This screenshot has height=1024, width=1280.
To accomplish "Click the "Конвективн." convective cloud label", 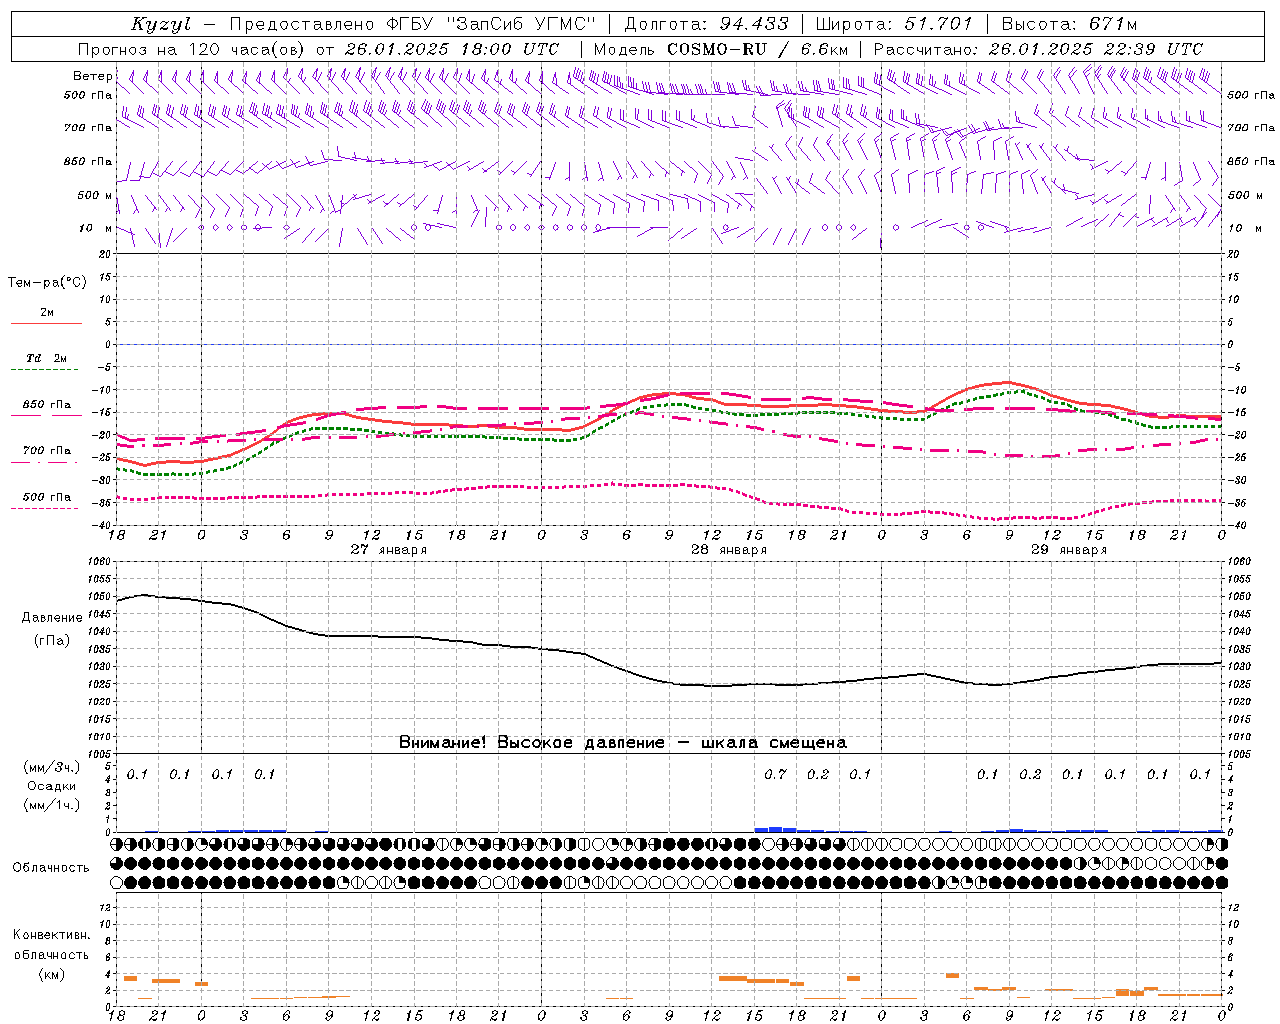I will [52, 935].
